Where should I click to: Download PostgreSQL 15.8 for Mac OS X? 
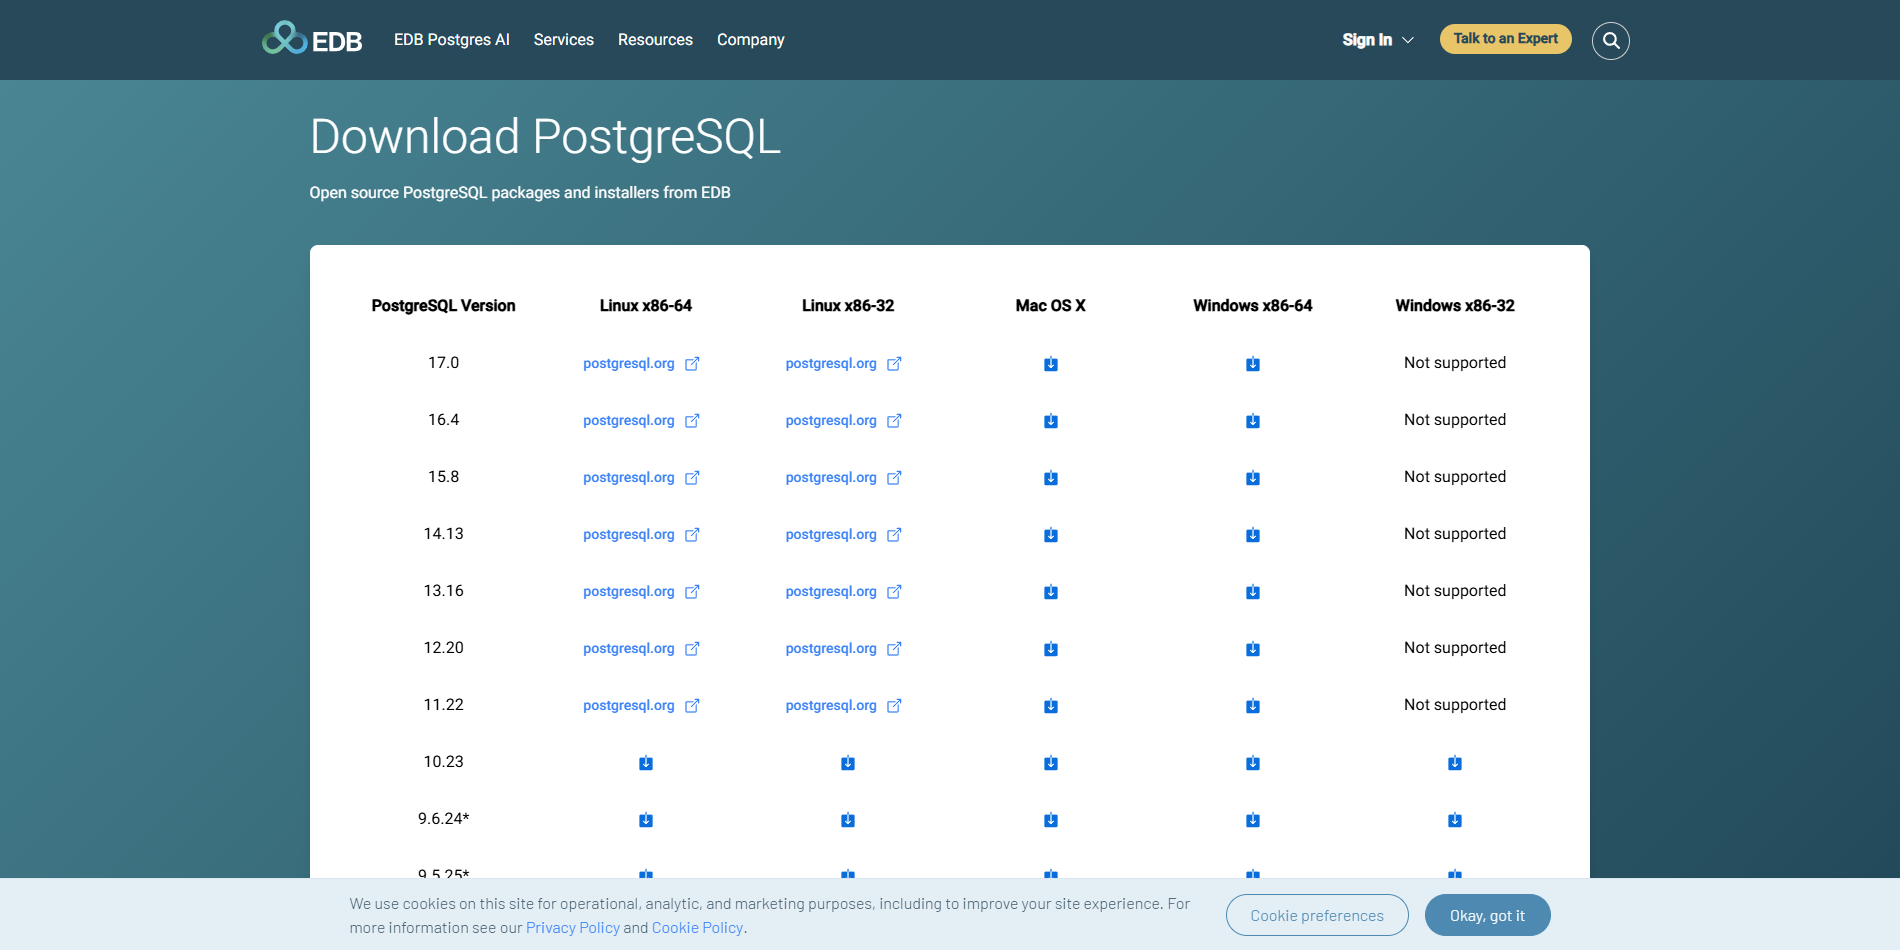coord(1051,478)
